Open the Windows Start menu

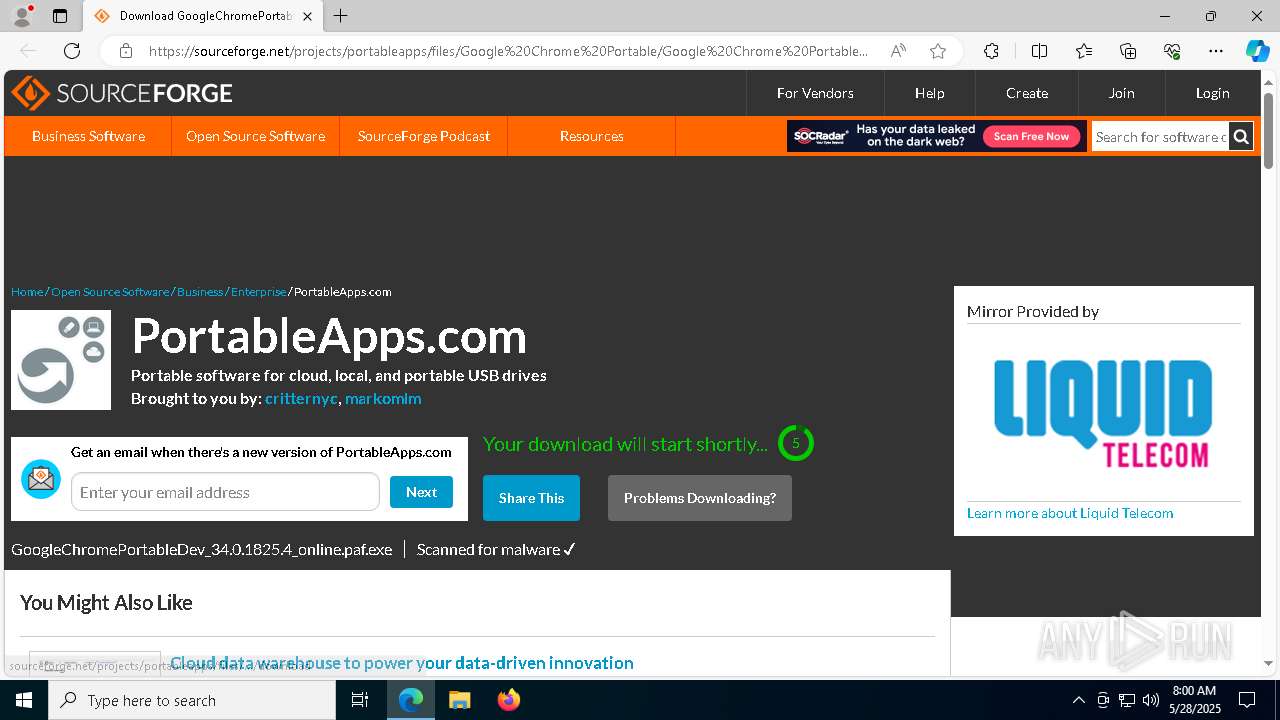pos(24,700)
